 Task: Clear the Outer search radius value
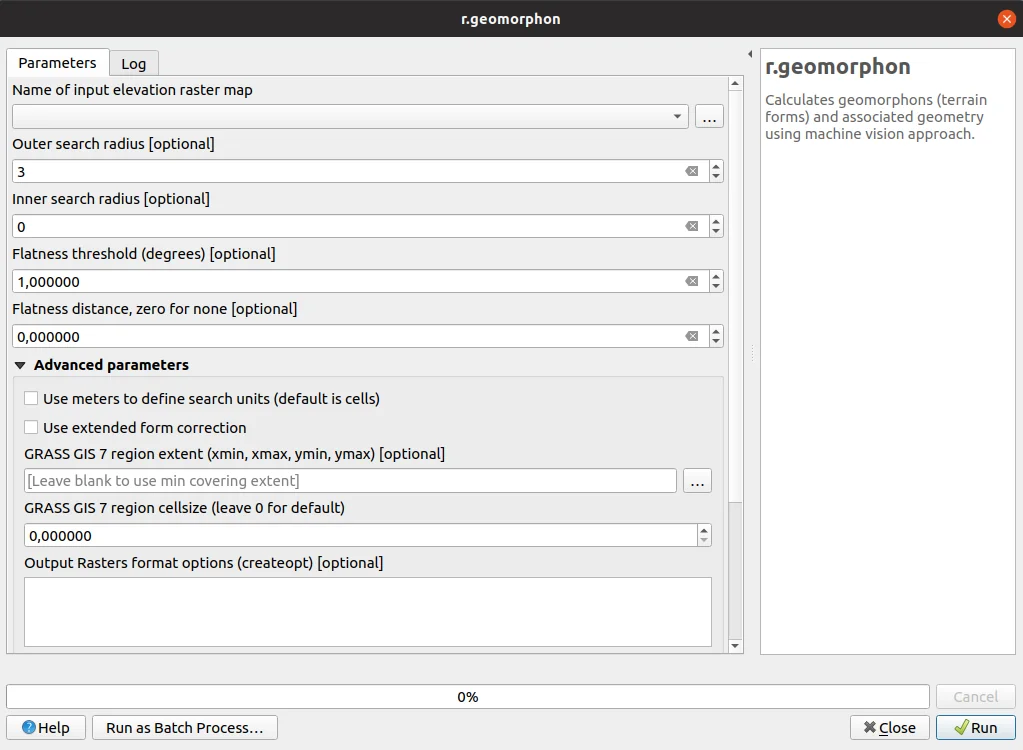tap(691, 172)
